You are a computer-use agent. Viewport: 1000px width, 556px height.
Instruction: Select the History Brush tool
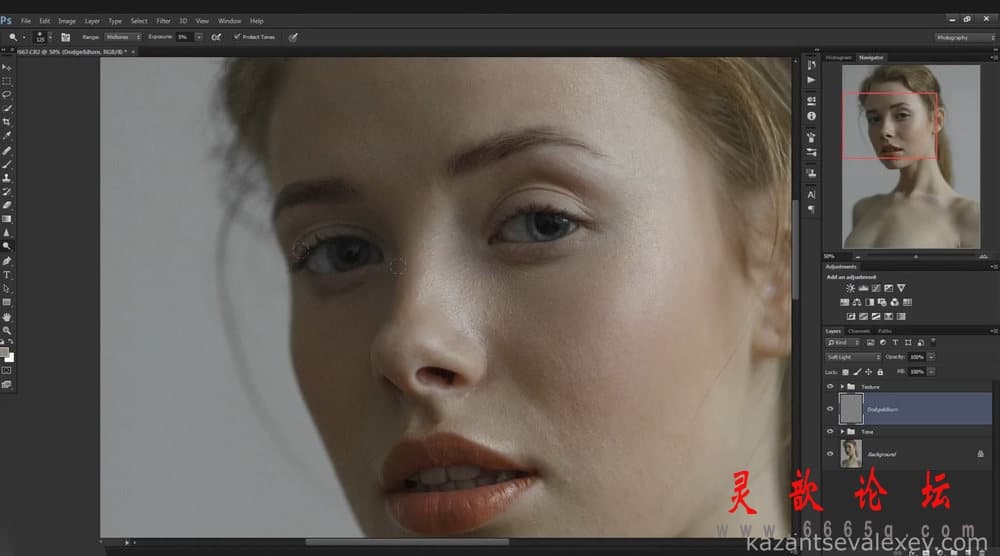point(6,191)
